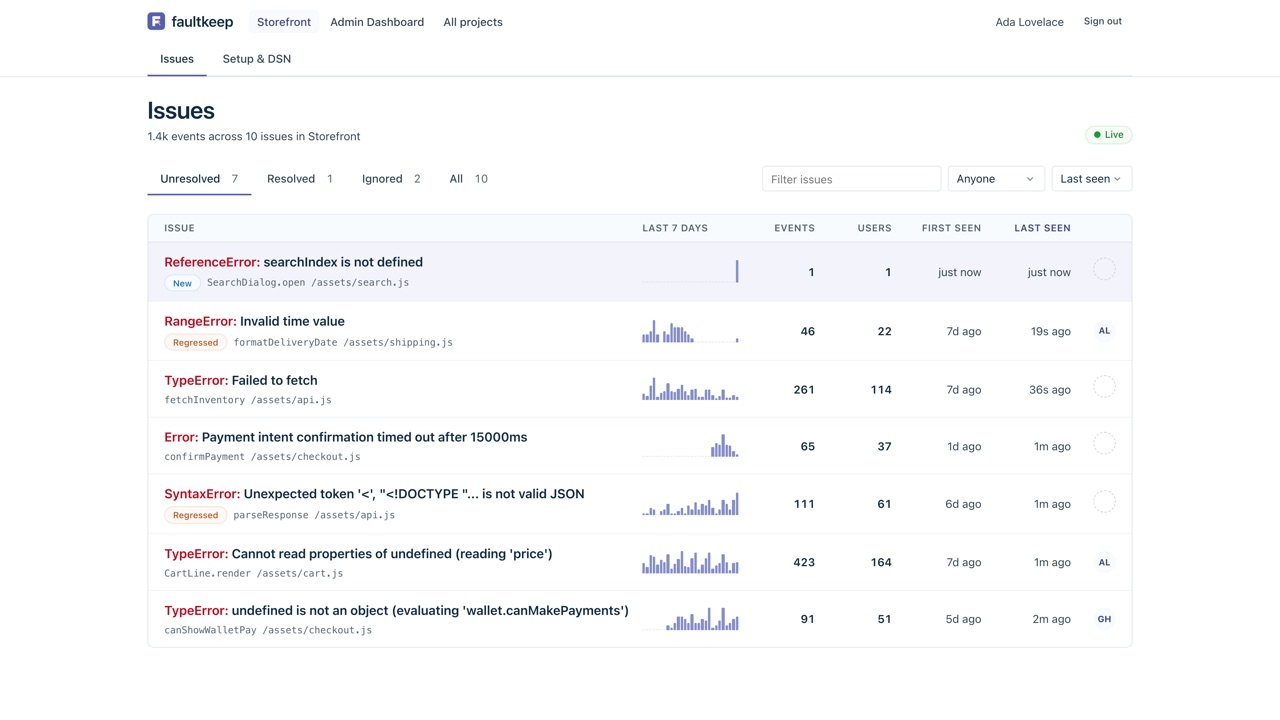
Task: Sign out of the account
Action: pyautogui.click(x=1103, y=21)
